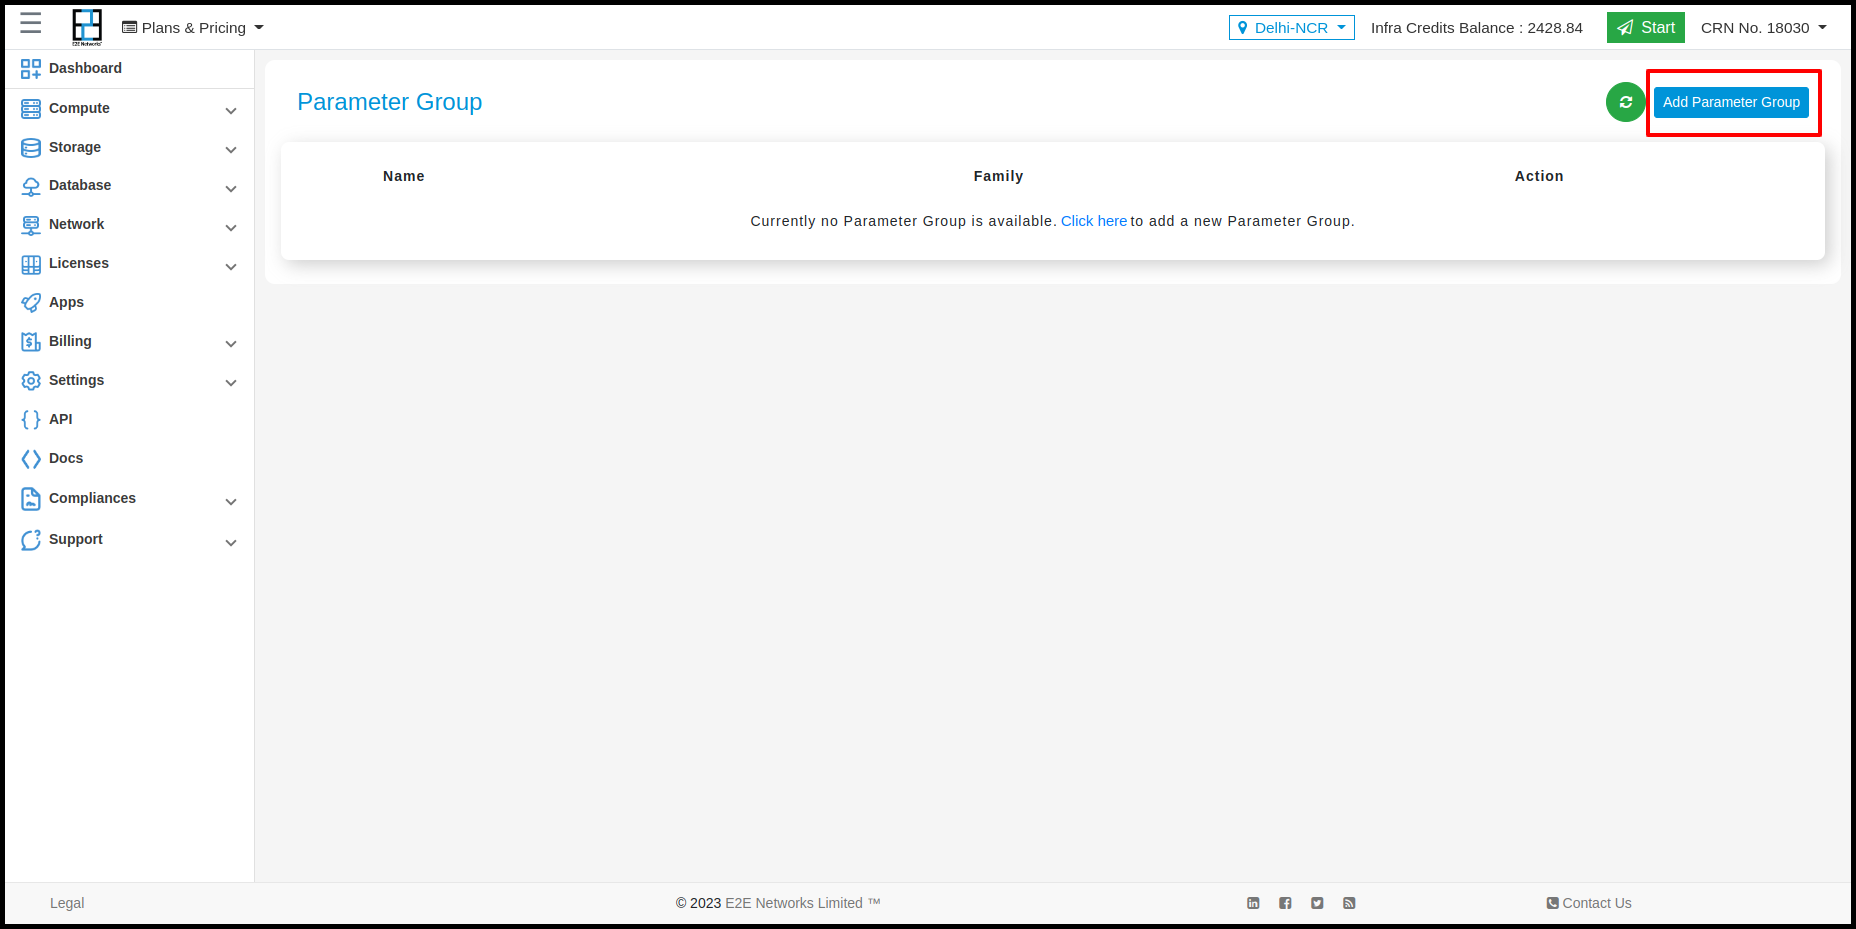Refresh the Parameter Group list
Screen dimensions: 1856x929
coord(1626,102)
